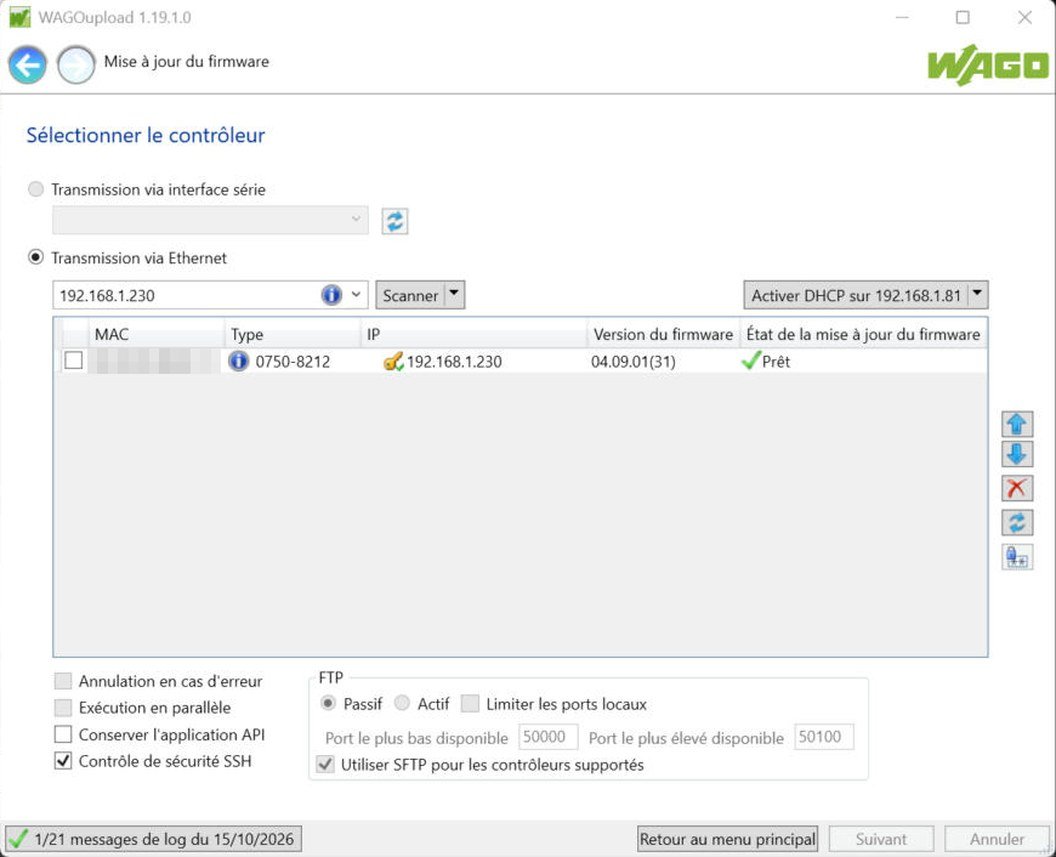Sort by the IP column header

(x=473, y=334)
